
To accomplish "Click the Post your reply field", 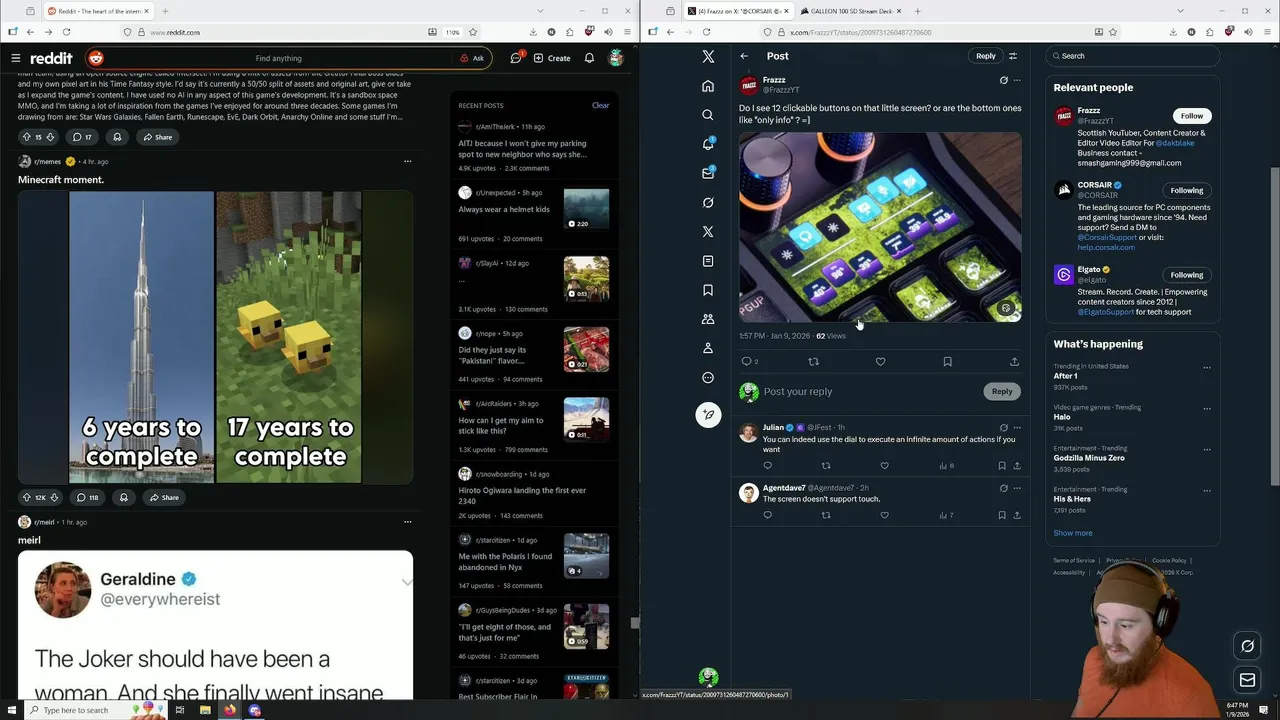I will pos(870,392).
